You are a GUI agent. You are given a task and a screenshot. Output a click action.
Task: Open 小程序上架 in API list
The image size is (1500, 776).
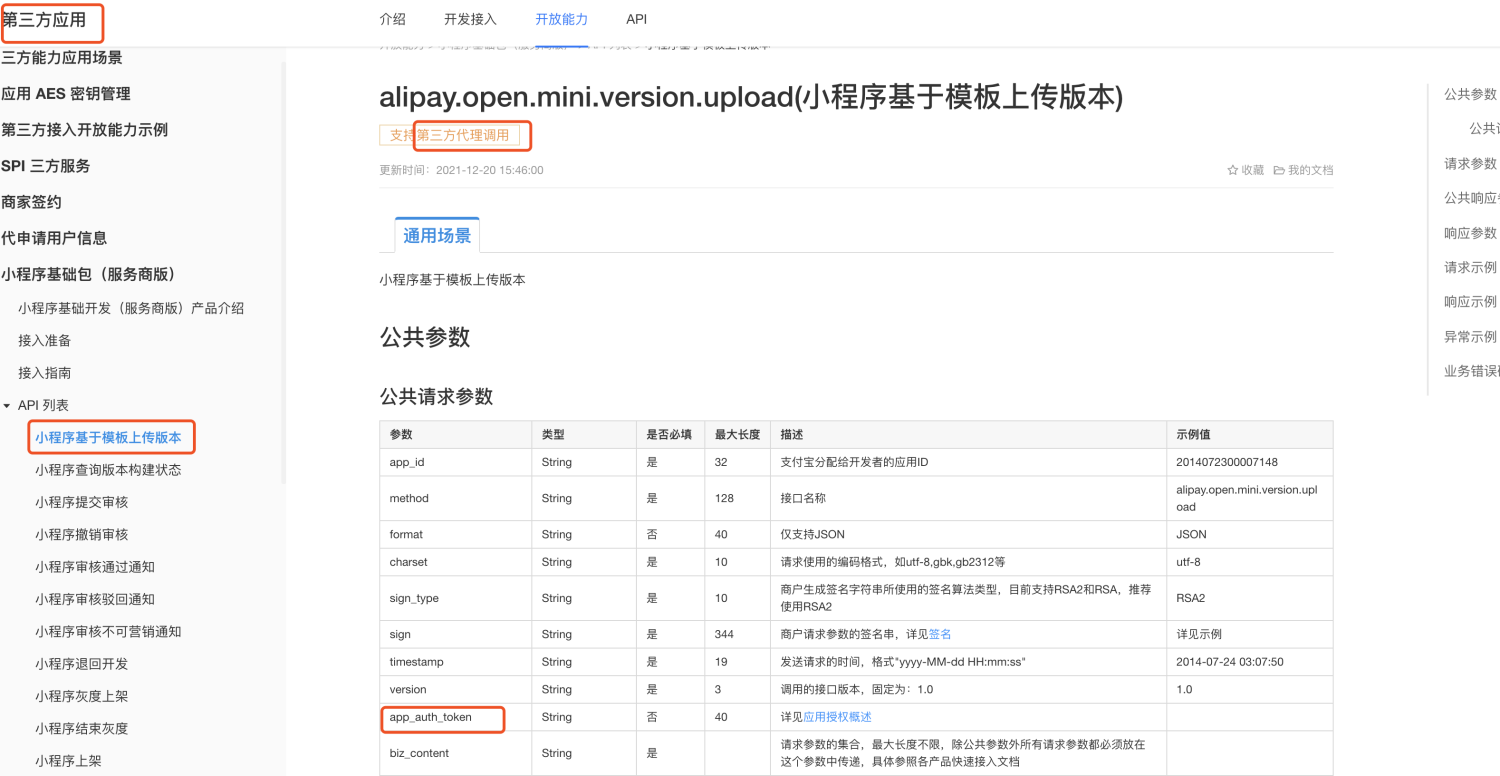pyautogui.click(x=68, y=761)
